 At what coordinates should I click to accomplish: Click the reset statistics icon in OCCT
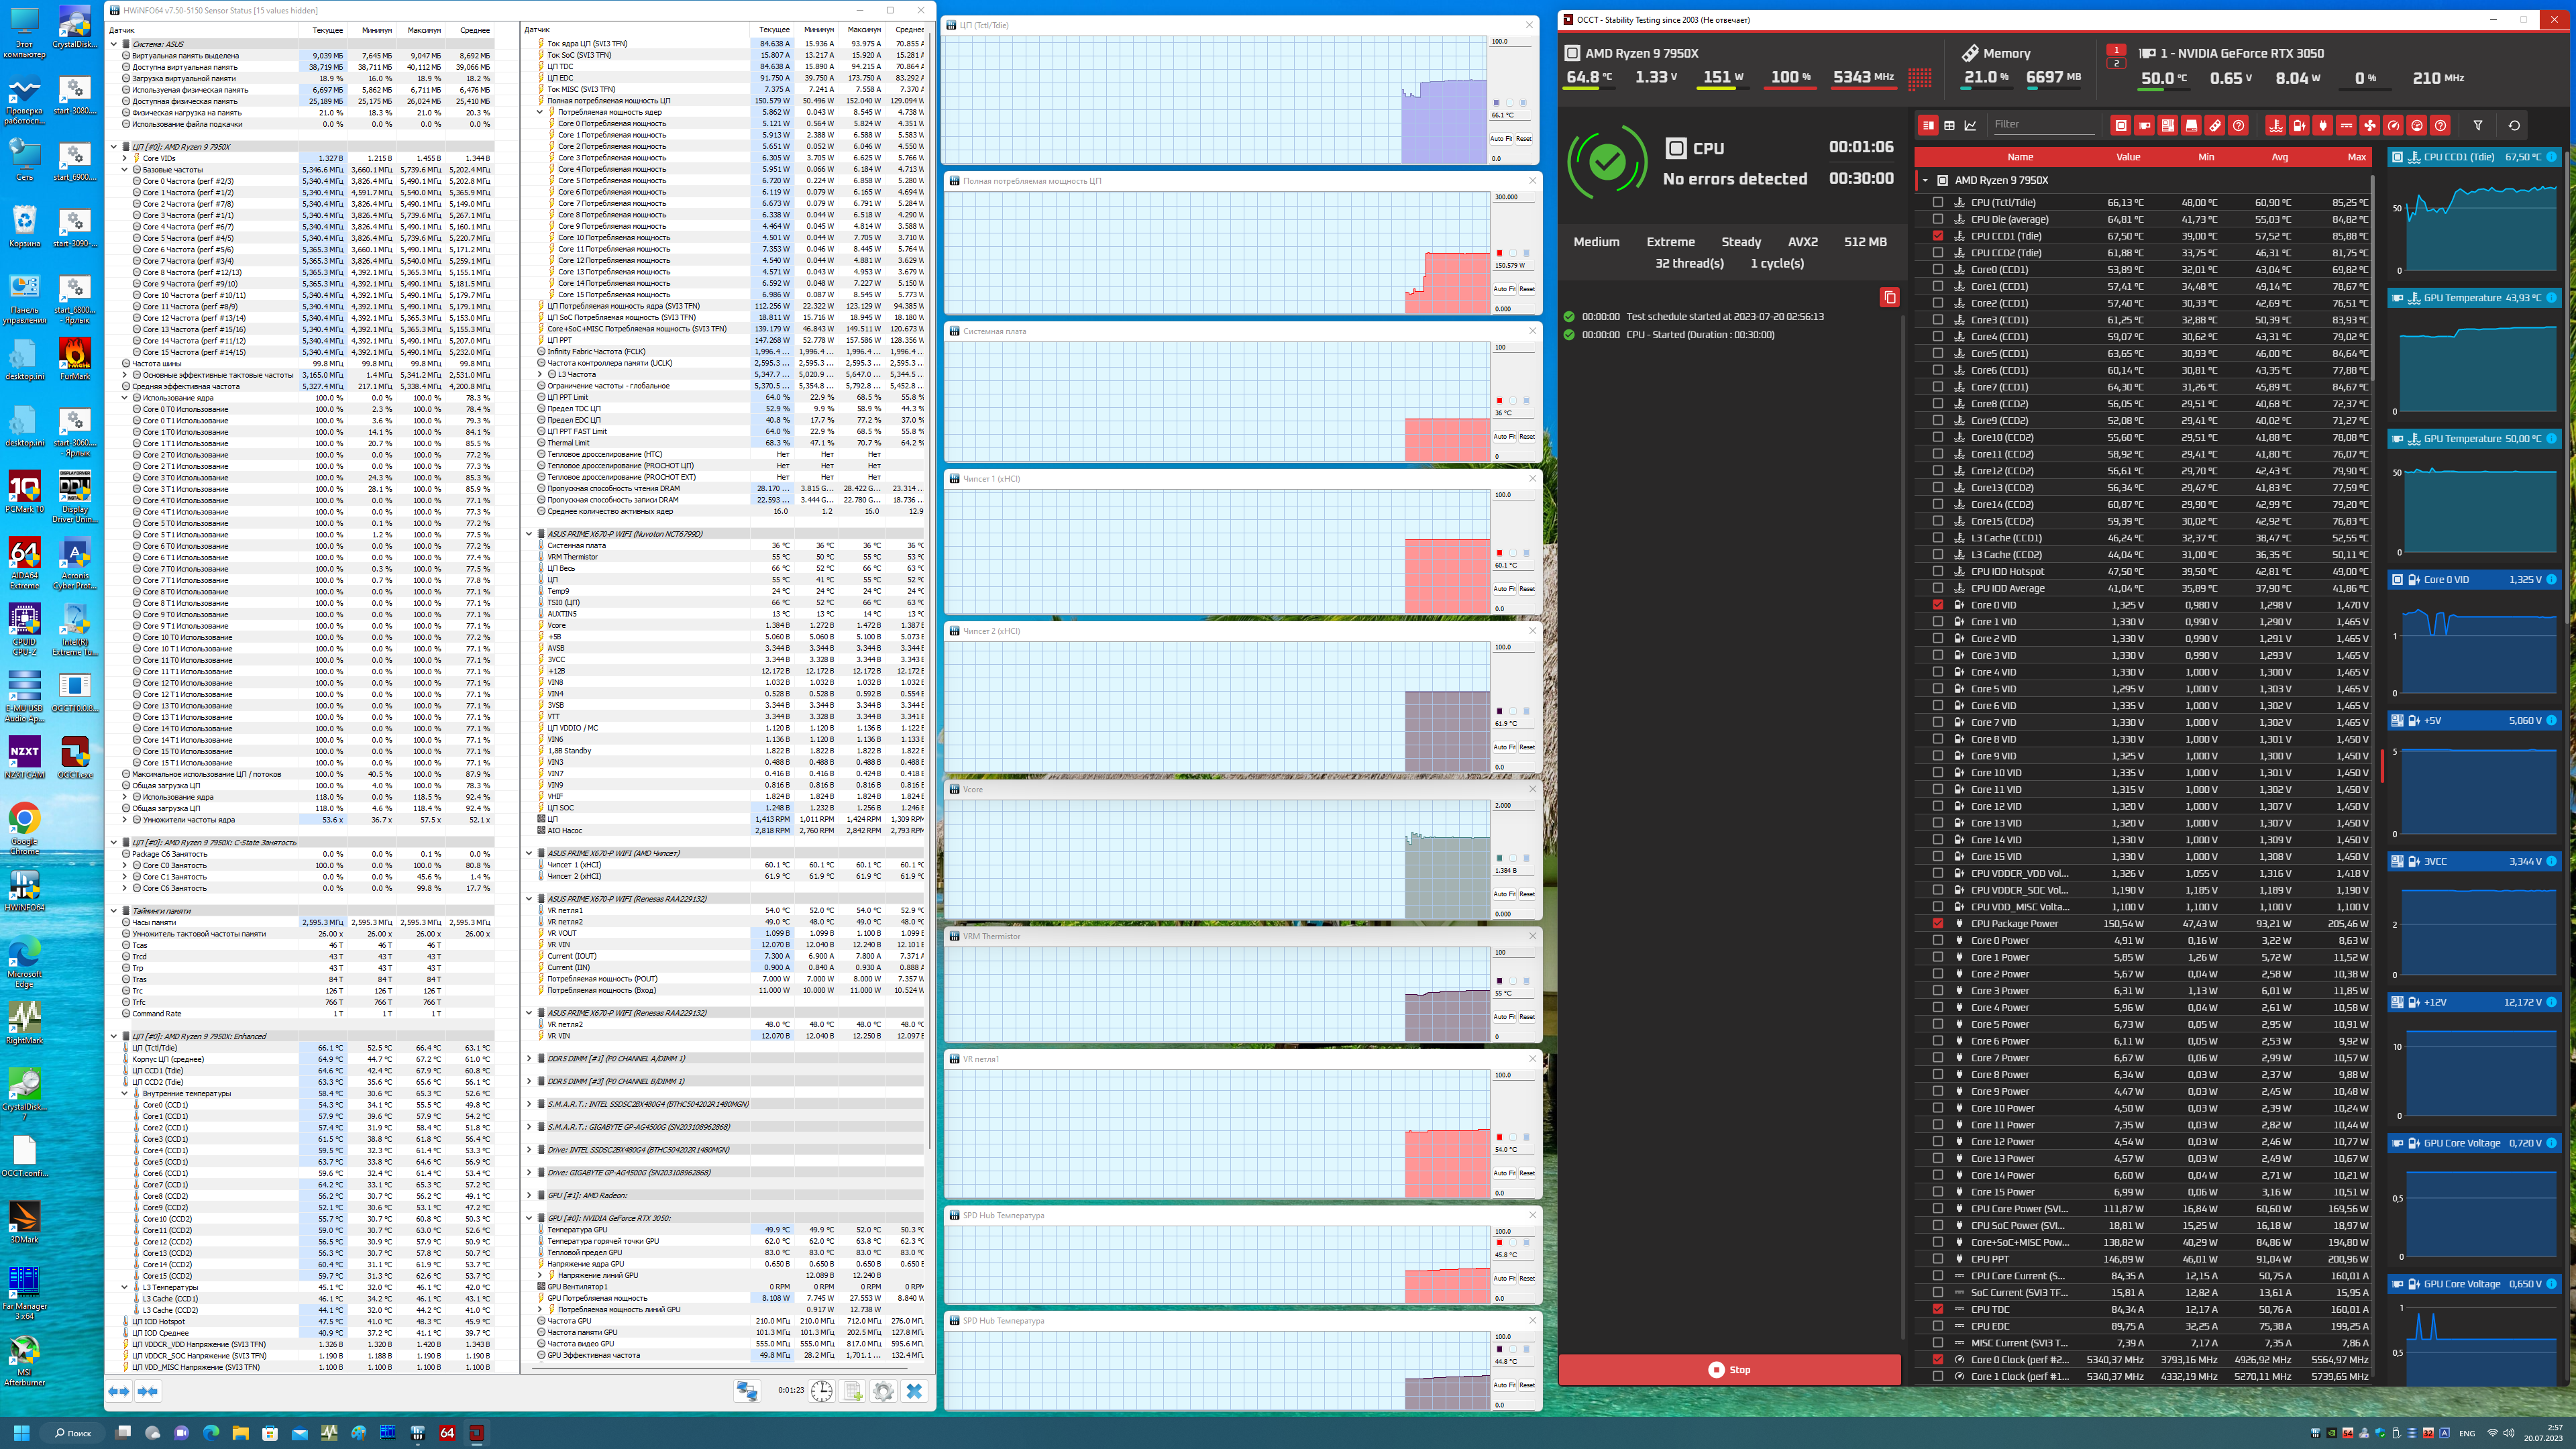[2514, 125]
